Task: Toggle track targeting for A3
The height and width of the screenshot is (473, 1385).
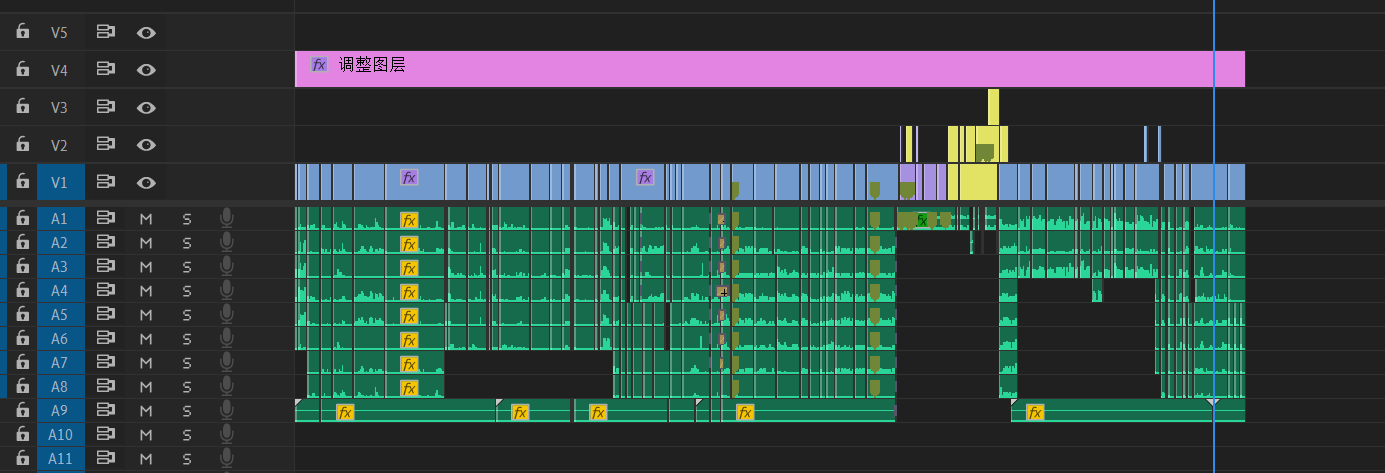Action: [60, 266]
